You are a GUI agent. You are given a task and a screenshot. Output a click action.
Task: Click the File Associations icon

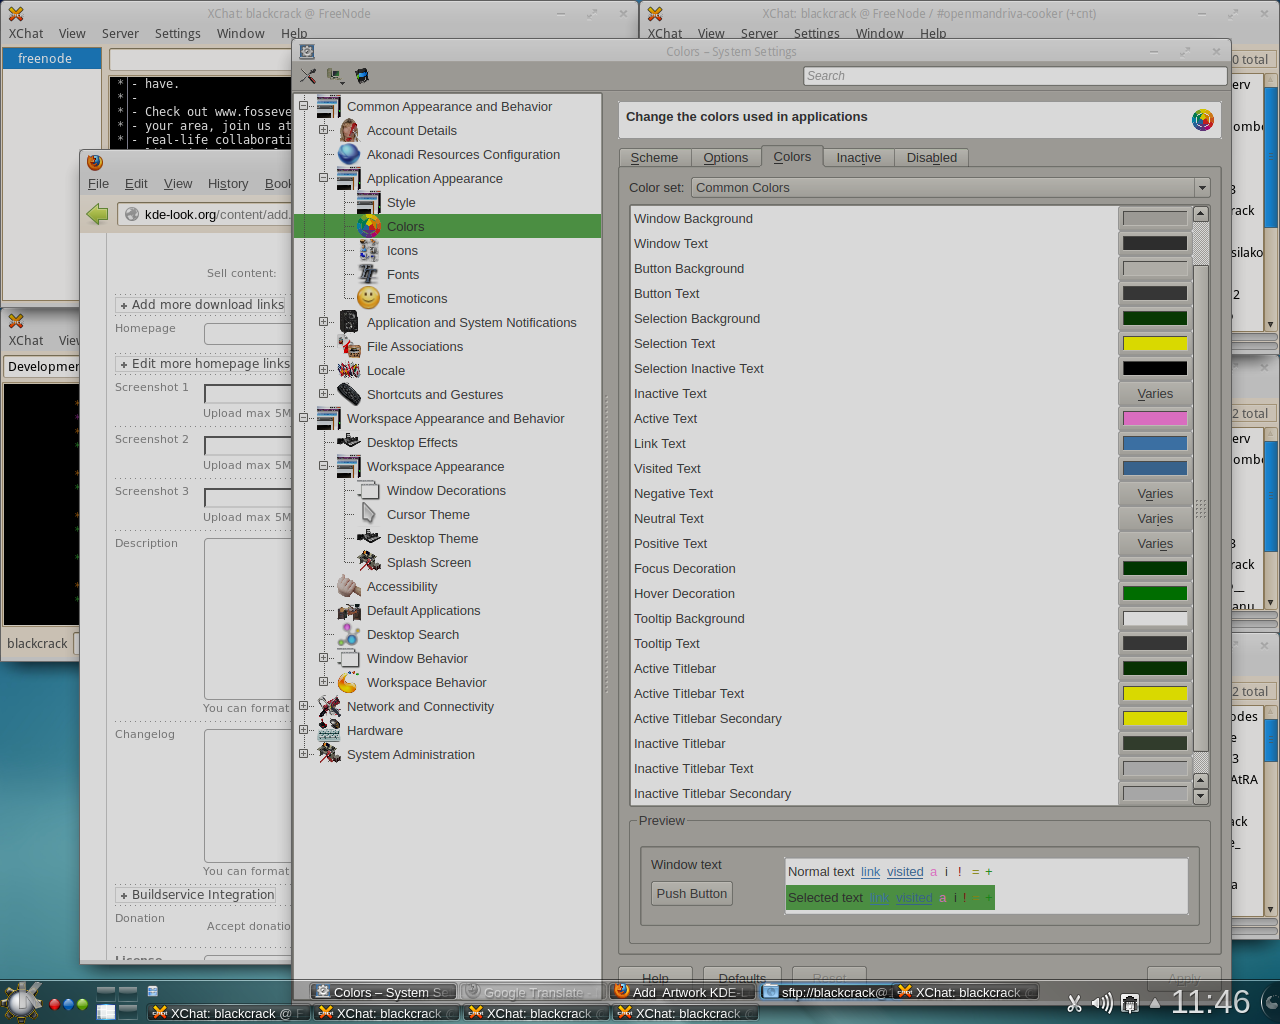click(349, 346)
